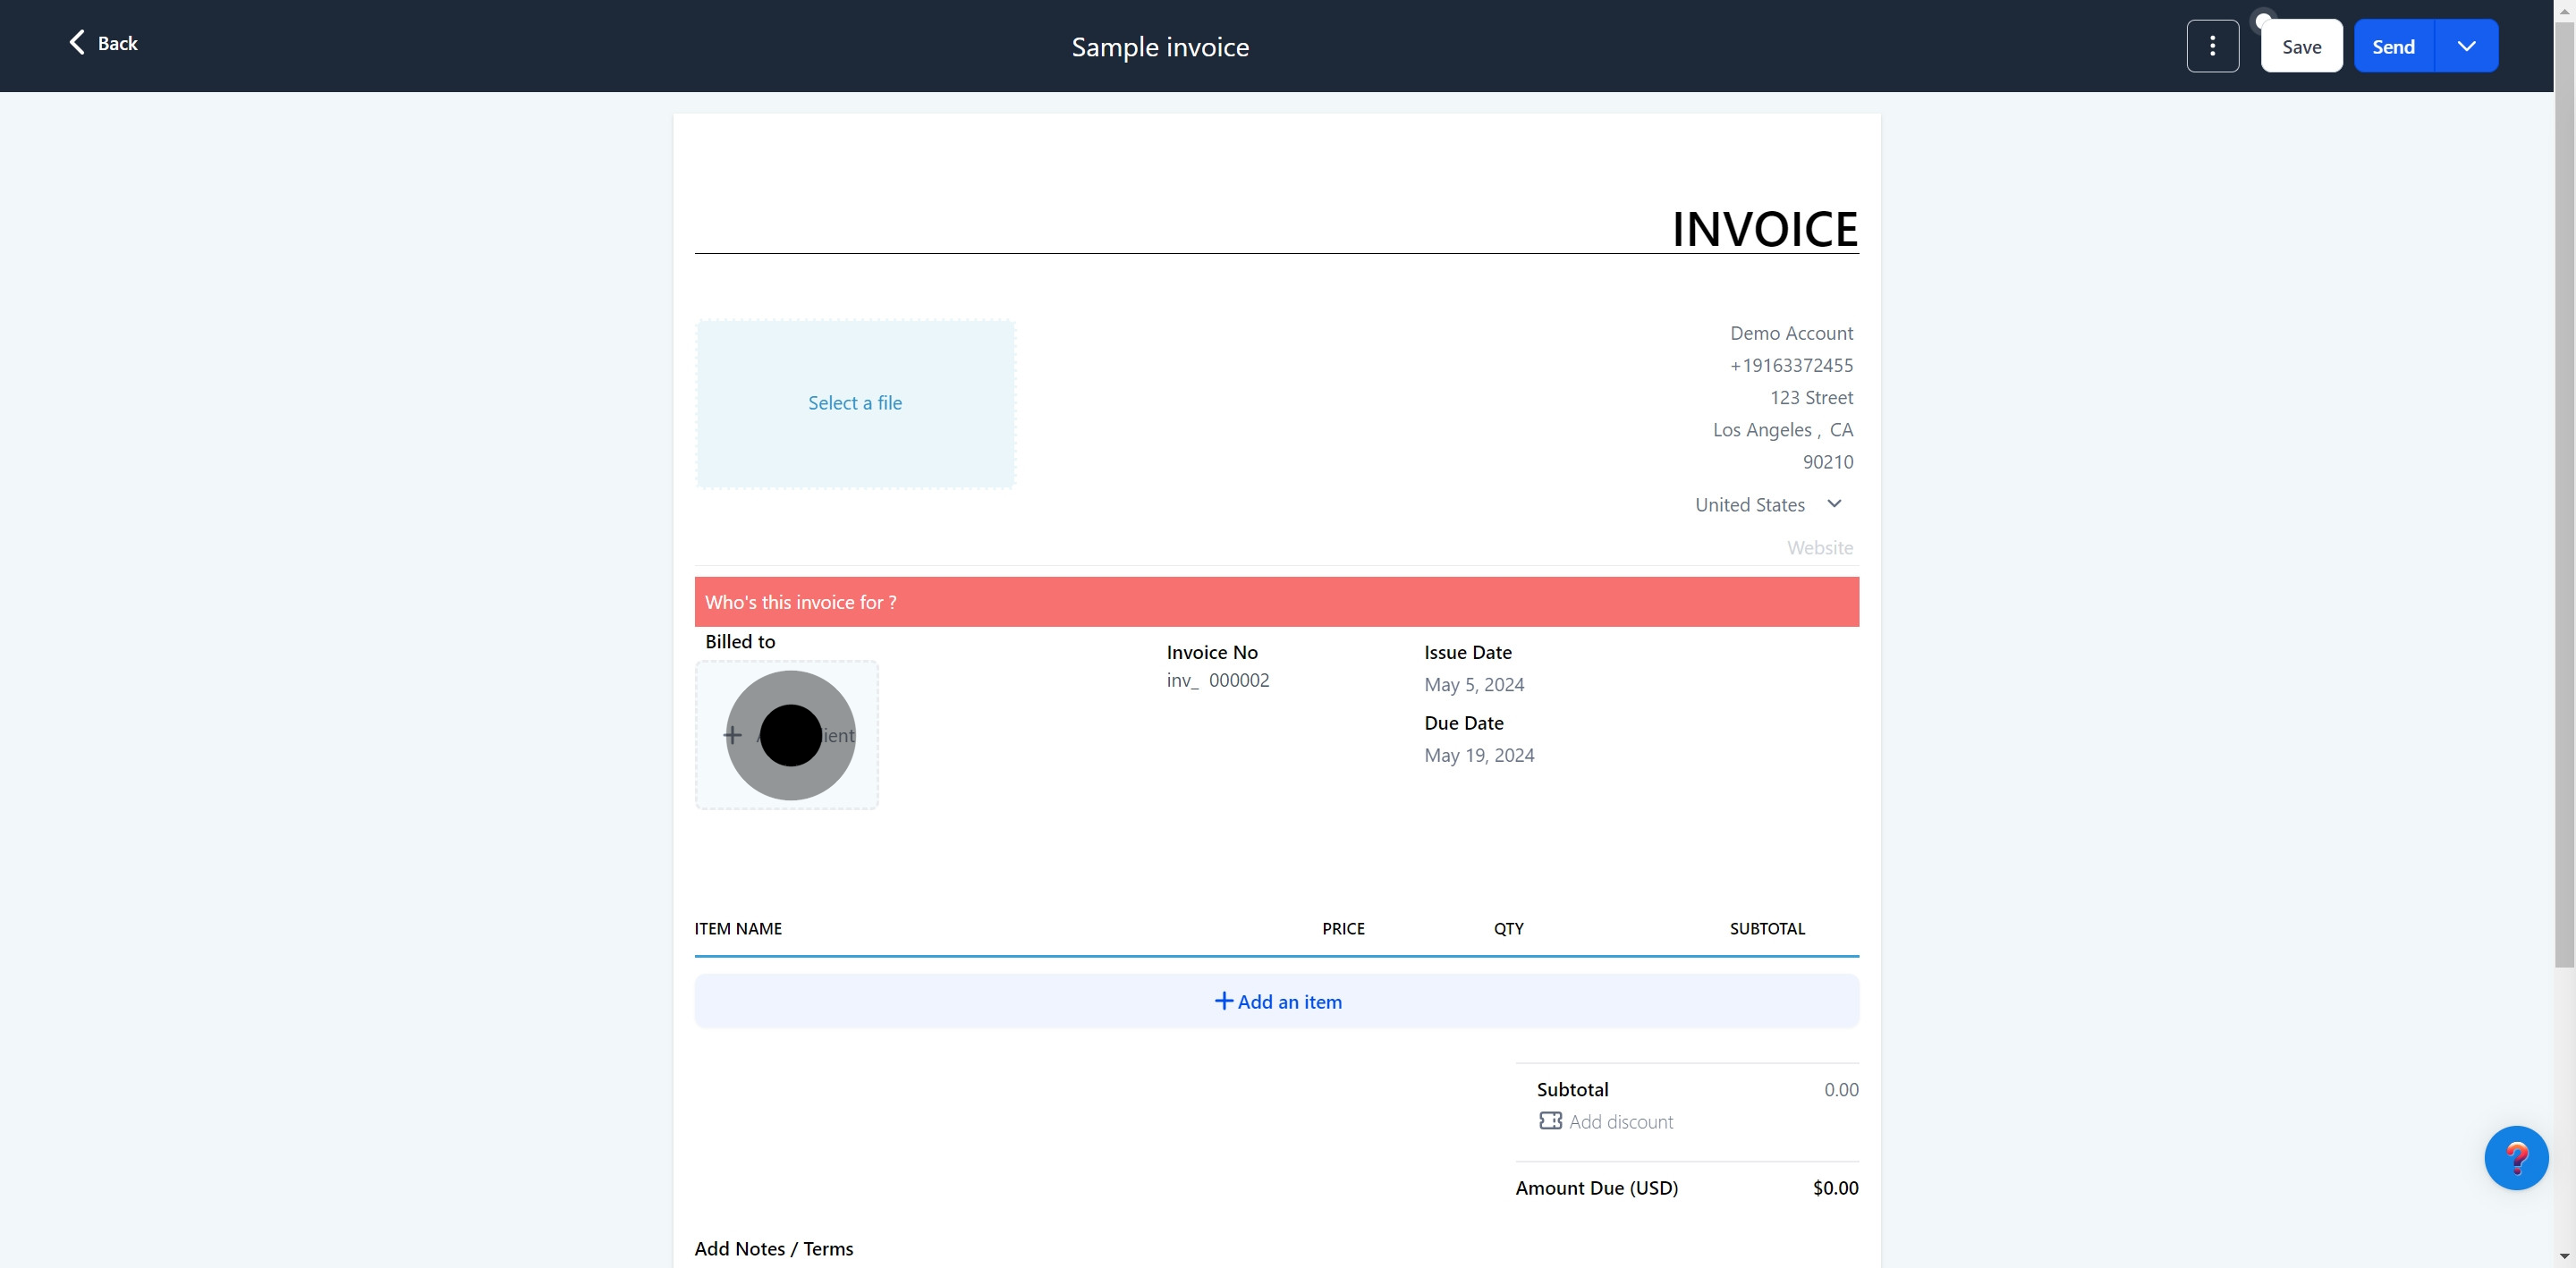Click the Back arrow icon
This screenshot has width=2576, height=1268.
click(x=77, y=42)
